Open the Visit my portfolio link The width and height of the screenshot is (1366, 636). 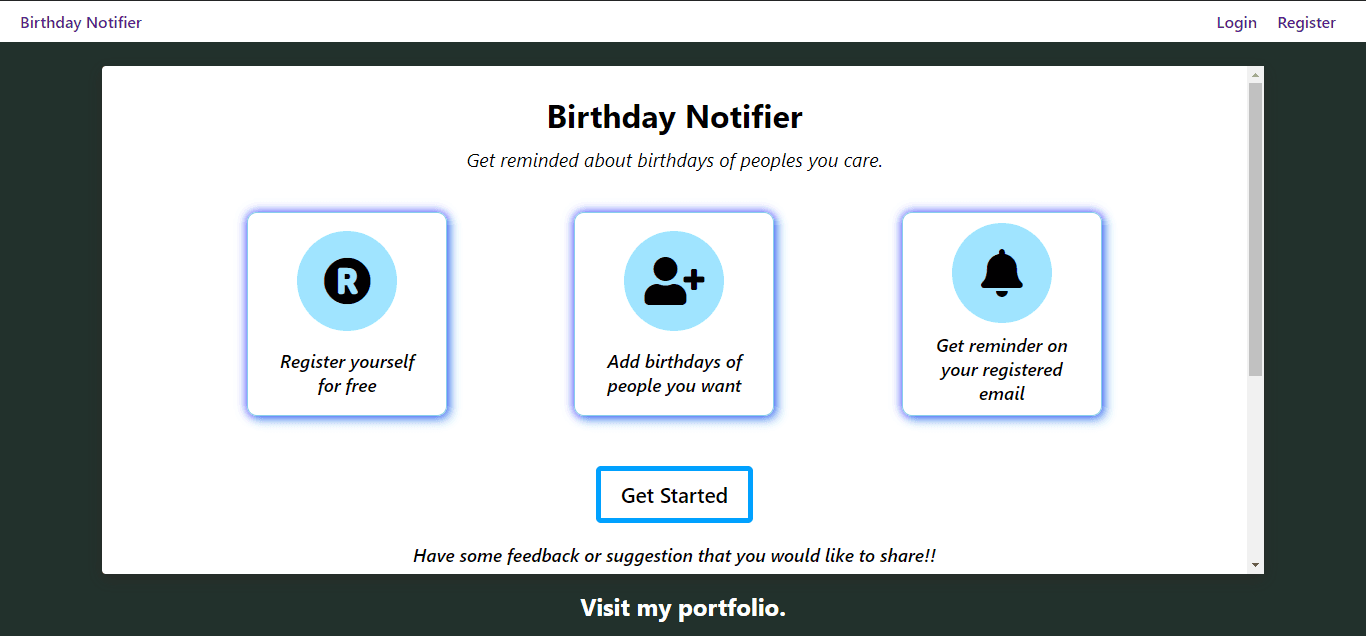tap(683, 608)
